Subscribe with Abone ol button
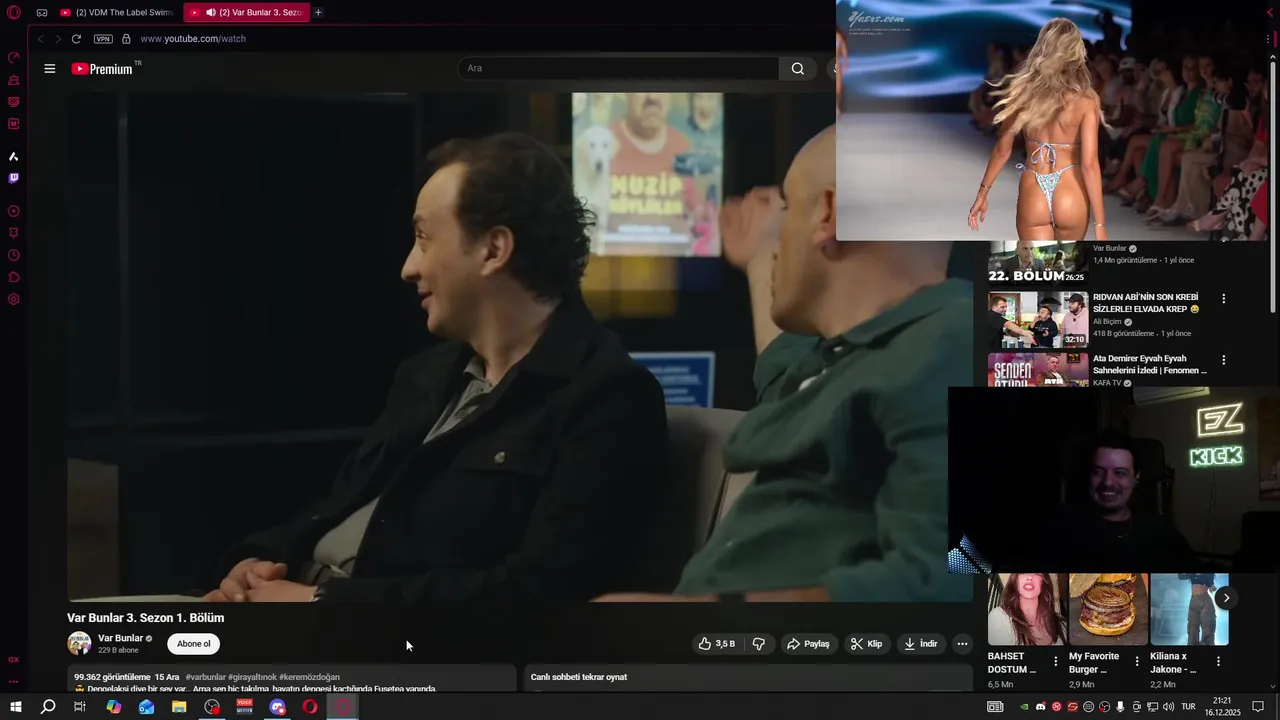The width and height of the screenshot is (1280, 720). pos(194,644)
